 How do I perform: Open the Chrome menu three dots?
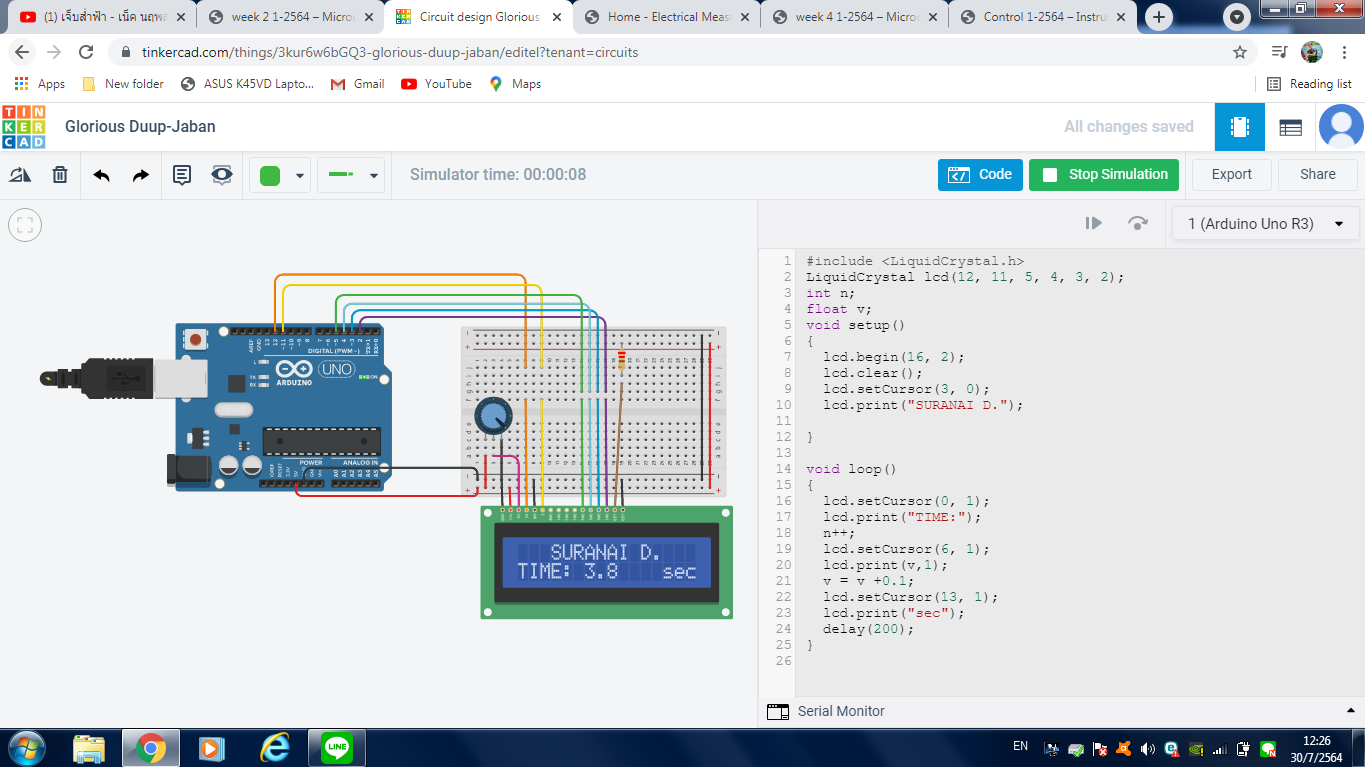[x=1345, y=52]
